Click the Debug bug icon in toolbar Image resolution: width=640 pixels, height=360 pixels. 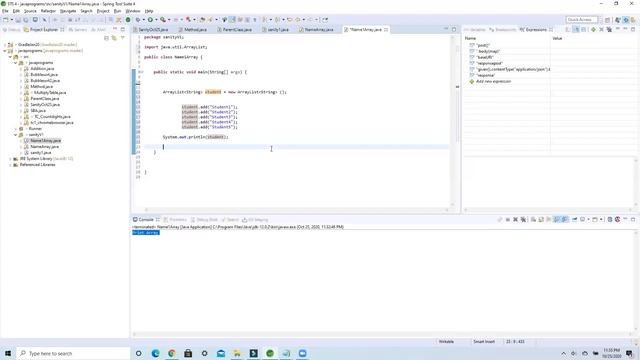[138, 20]
